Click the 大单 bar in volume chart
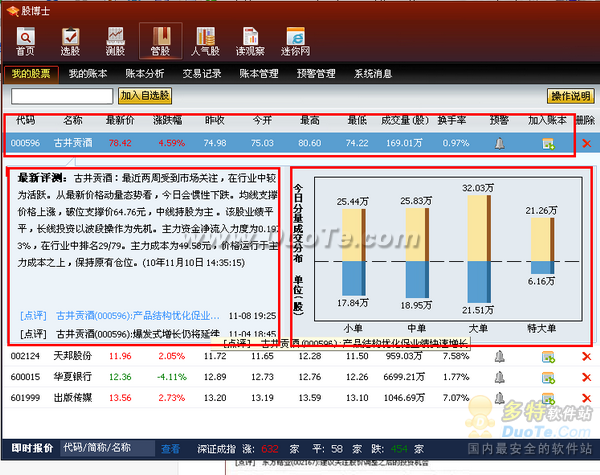Image resolution: width=600 pixels, height=475 pixels. pos(479,249)
